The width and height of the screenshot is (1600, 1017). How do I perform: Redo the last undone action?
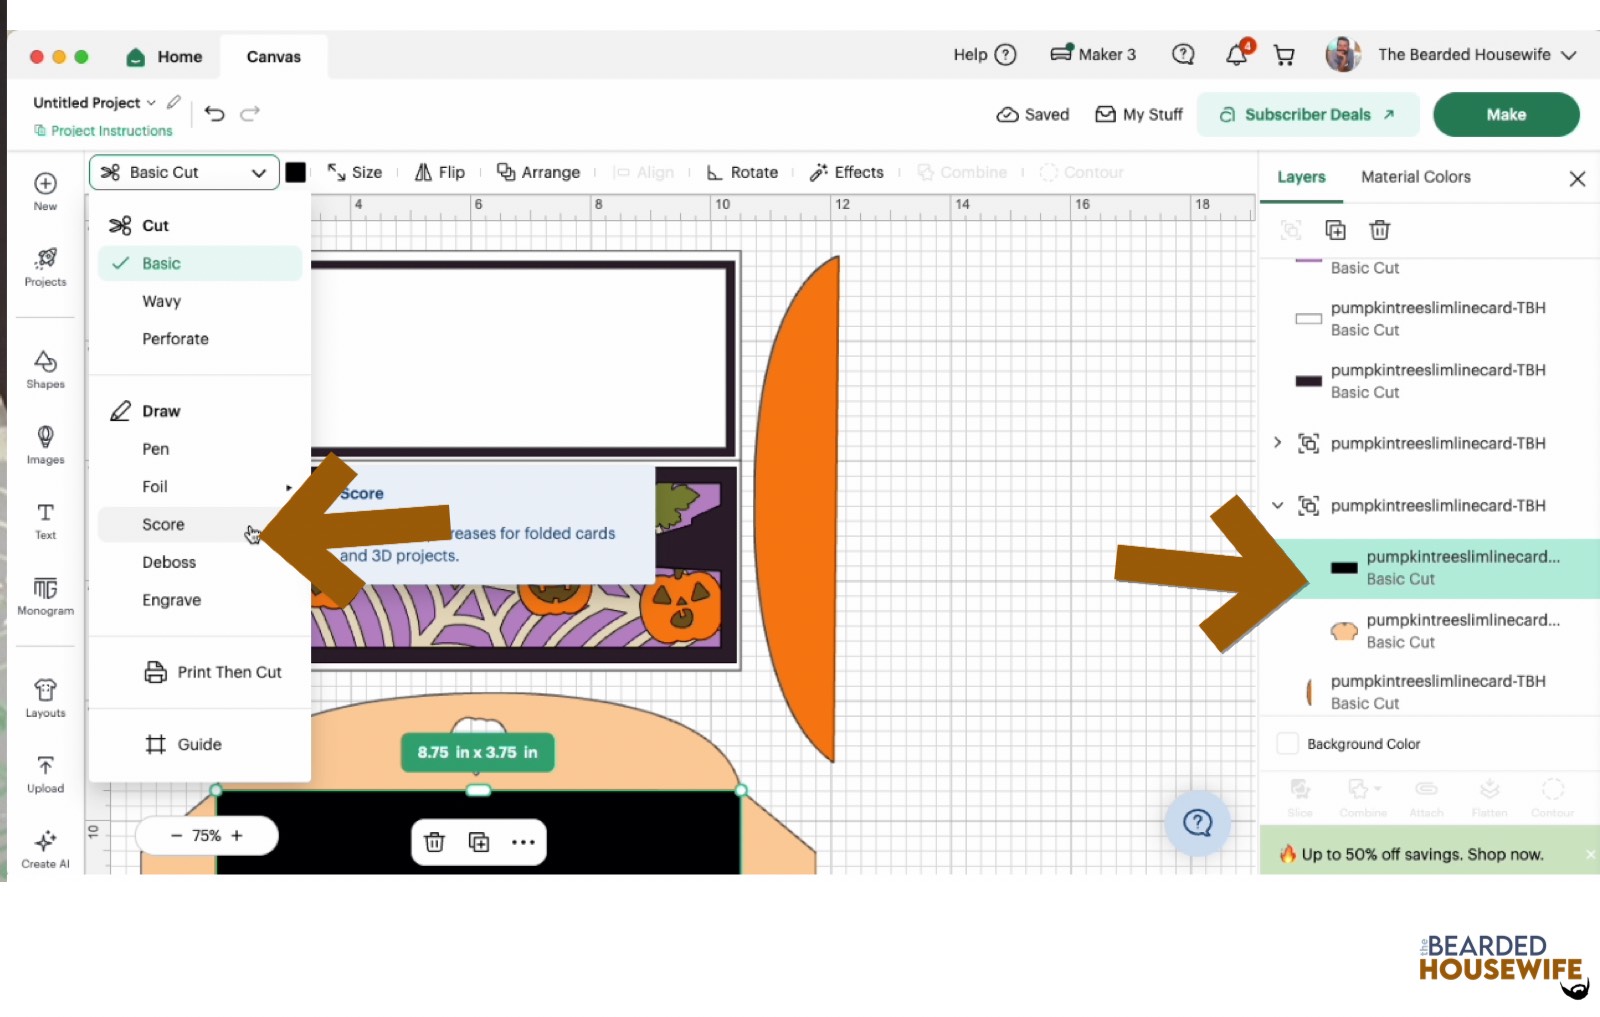[x=250, y=113]
